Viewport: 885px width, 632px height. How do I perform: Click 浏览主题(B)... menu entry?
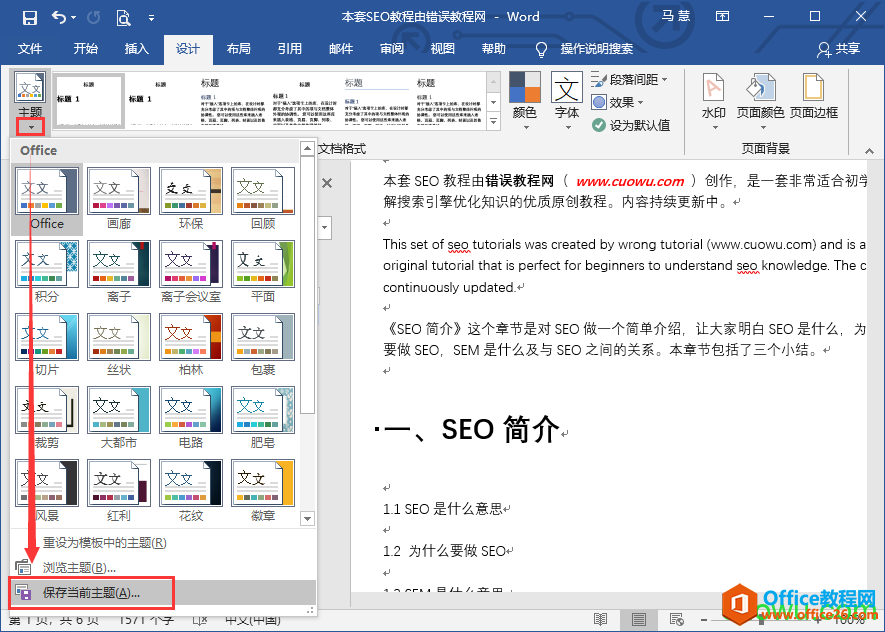[x=163, y=567]
